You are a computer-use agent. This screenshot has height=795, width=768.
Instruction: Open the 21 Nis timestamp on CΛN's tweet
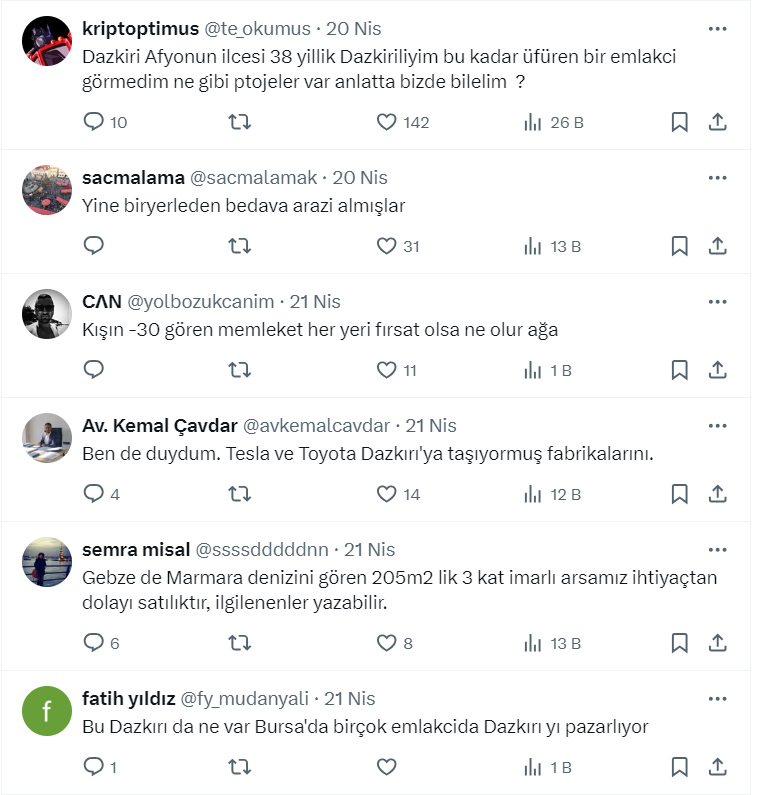coord(315,301)
